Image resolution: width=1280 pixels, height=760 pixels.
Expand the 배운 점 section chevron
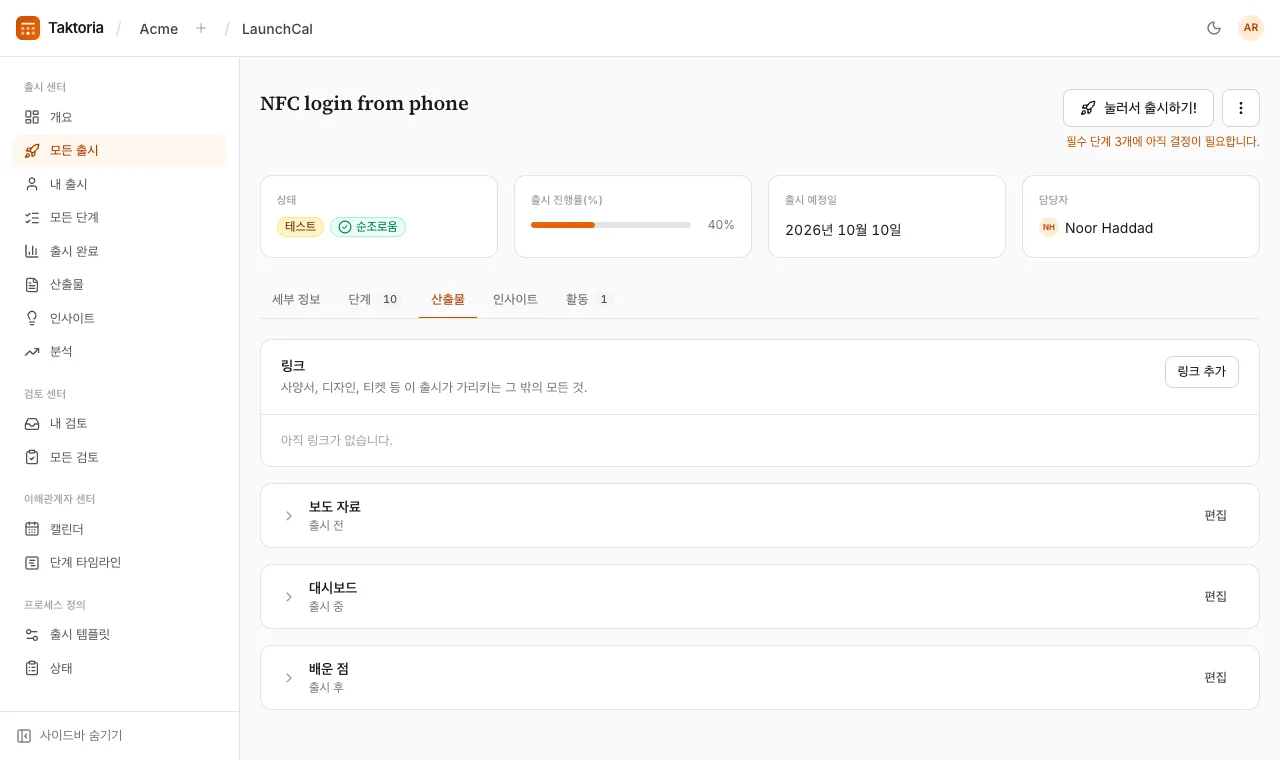point(289,678)
